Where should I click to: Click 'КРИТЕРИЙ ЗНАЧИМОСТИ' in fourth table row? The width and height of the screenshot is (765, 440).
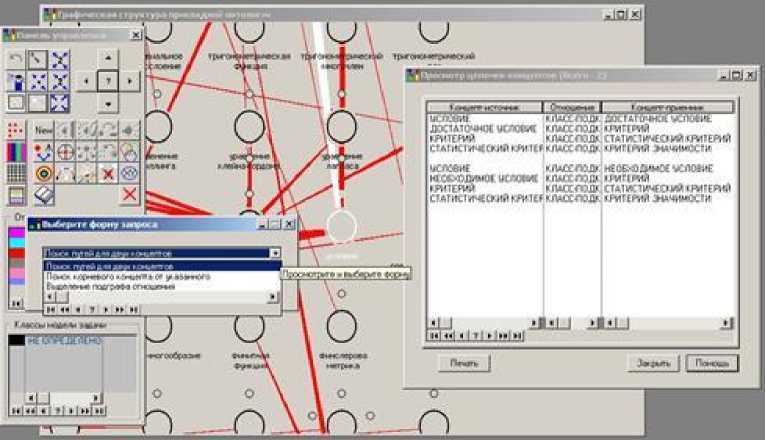(x=658, y=148)
